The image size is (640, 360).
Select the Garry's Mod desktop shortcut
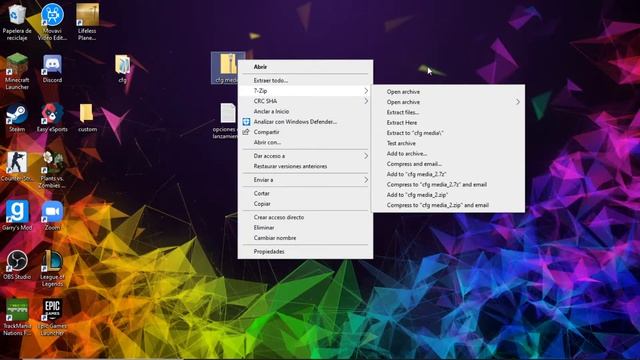pyautogui.click(x=17, y=216)
